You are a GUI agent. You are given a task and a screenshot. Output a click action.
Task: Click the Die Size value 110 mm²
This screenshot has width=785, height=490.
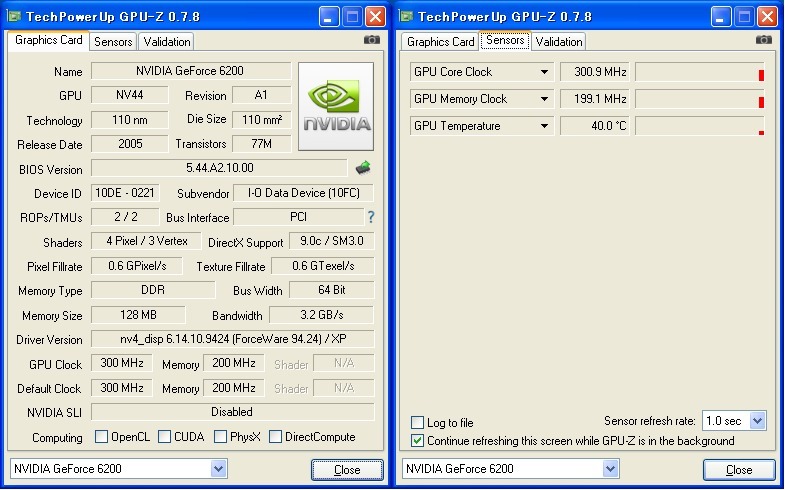pyautogui.click(x=262, y=120)
